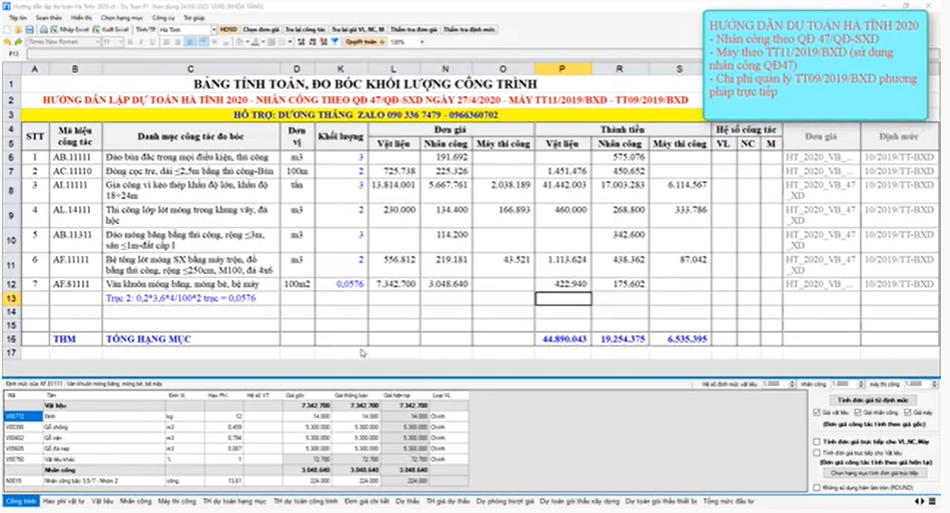Open the font size dropdown
950x513 pixels.
click(x=122, y=42)
